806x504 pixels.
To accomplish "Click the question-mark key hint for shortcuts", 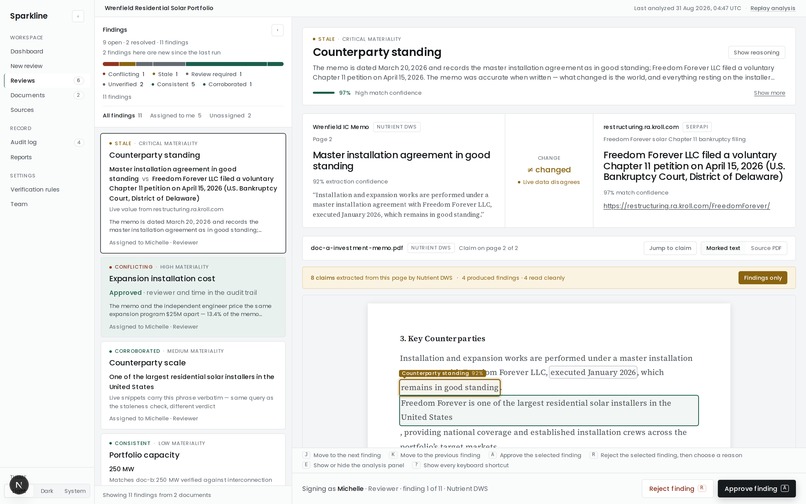I will click(416, 465).
